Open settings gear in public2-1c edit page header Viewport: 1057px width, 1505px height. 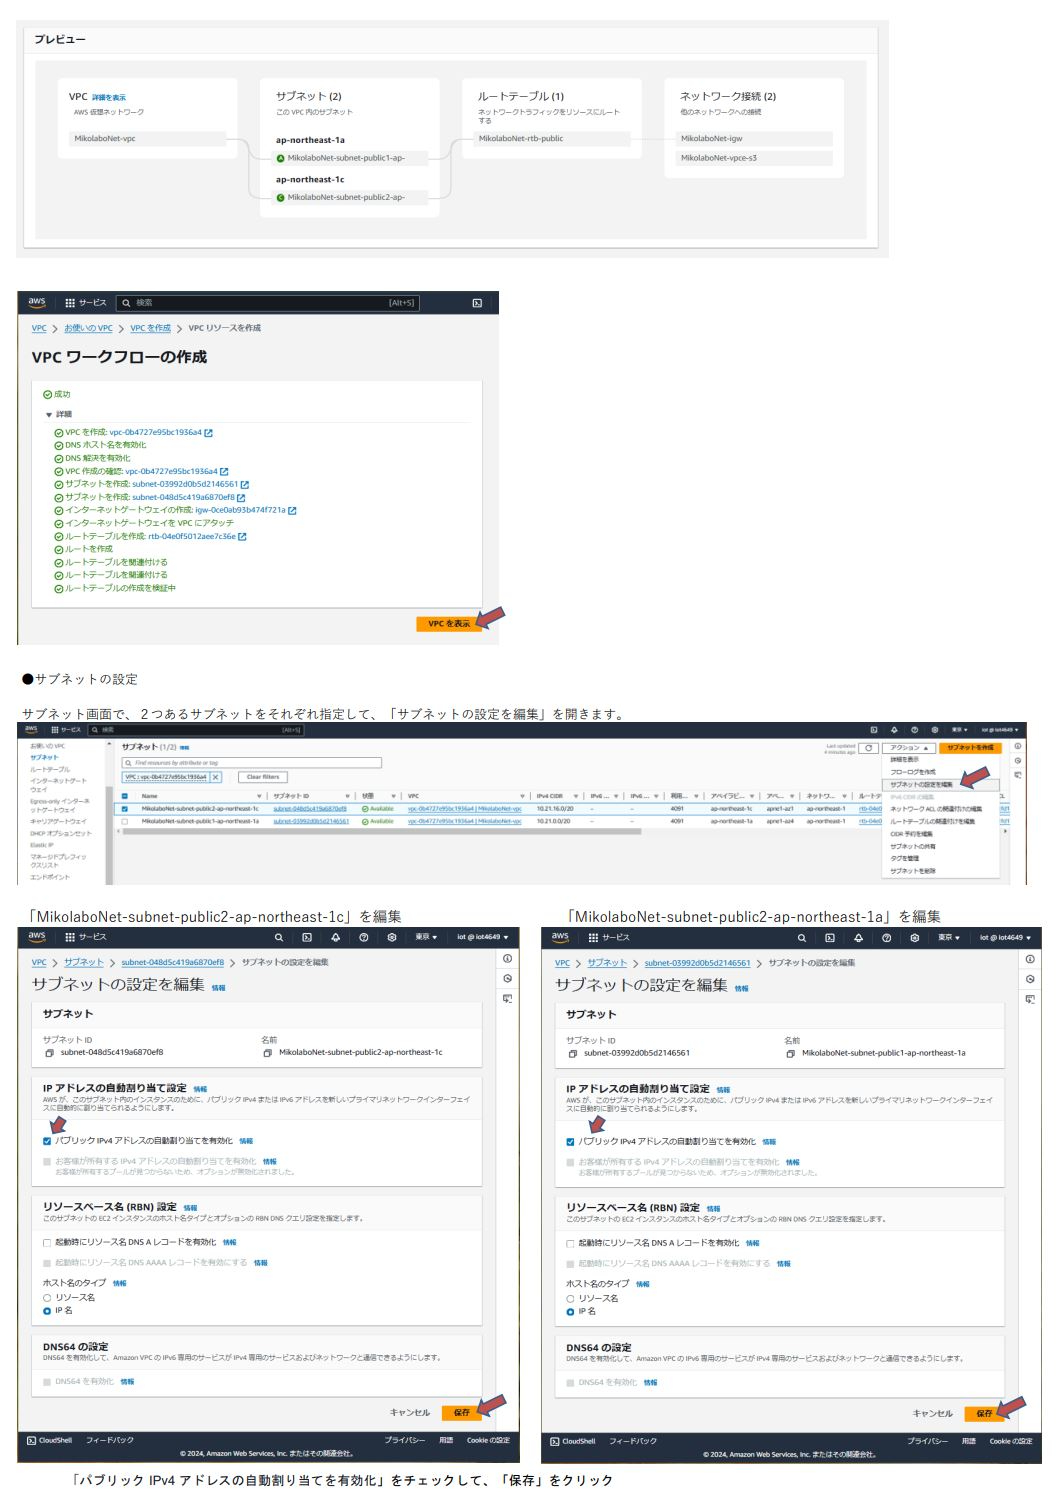(392, 938)
